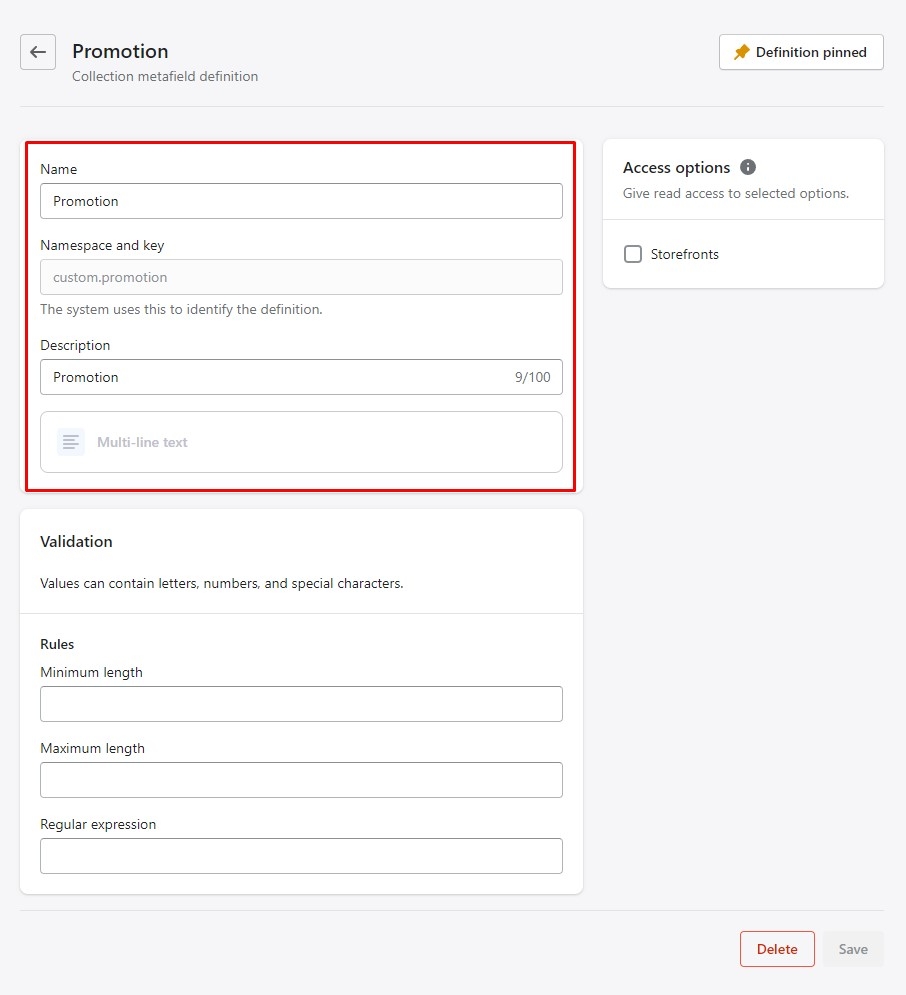Click the Save button

coord(853,949)
